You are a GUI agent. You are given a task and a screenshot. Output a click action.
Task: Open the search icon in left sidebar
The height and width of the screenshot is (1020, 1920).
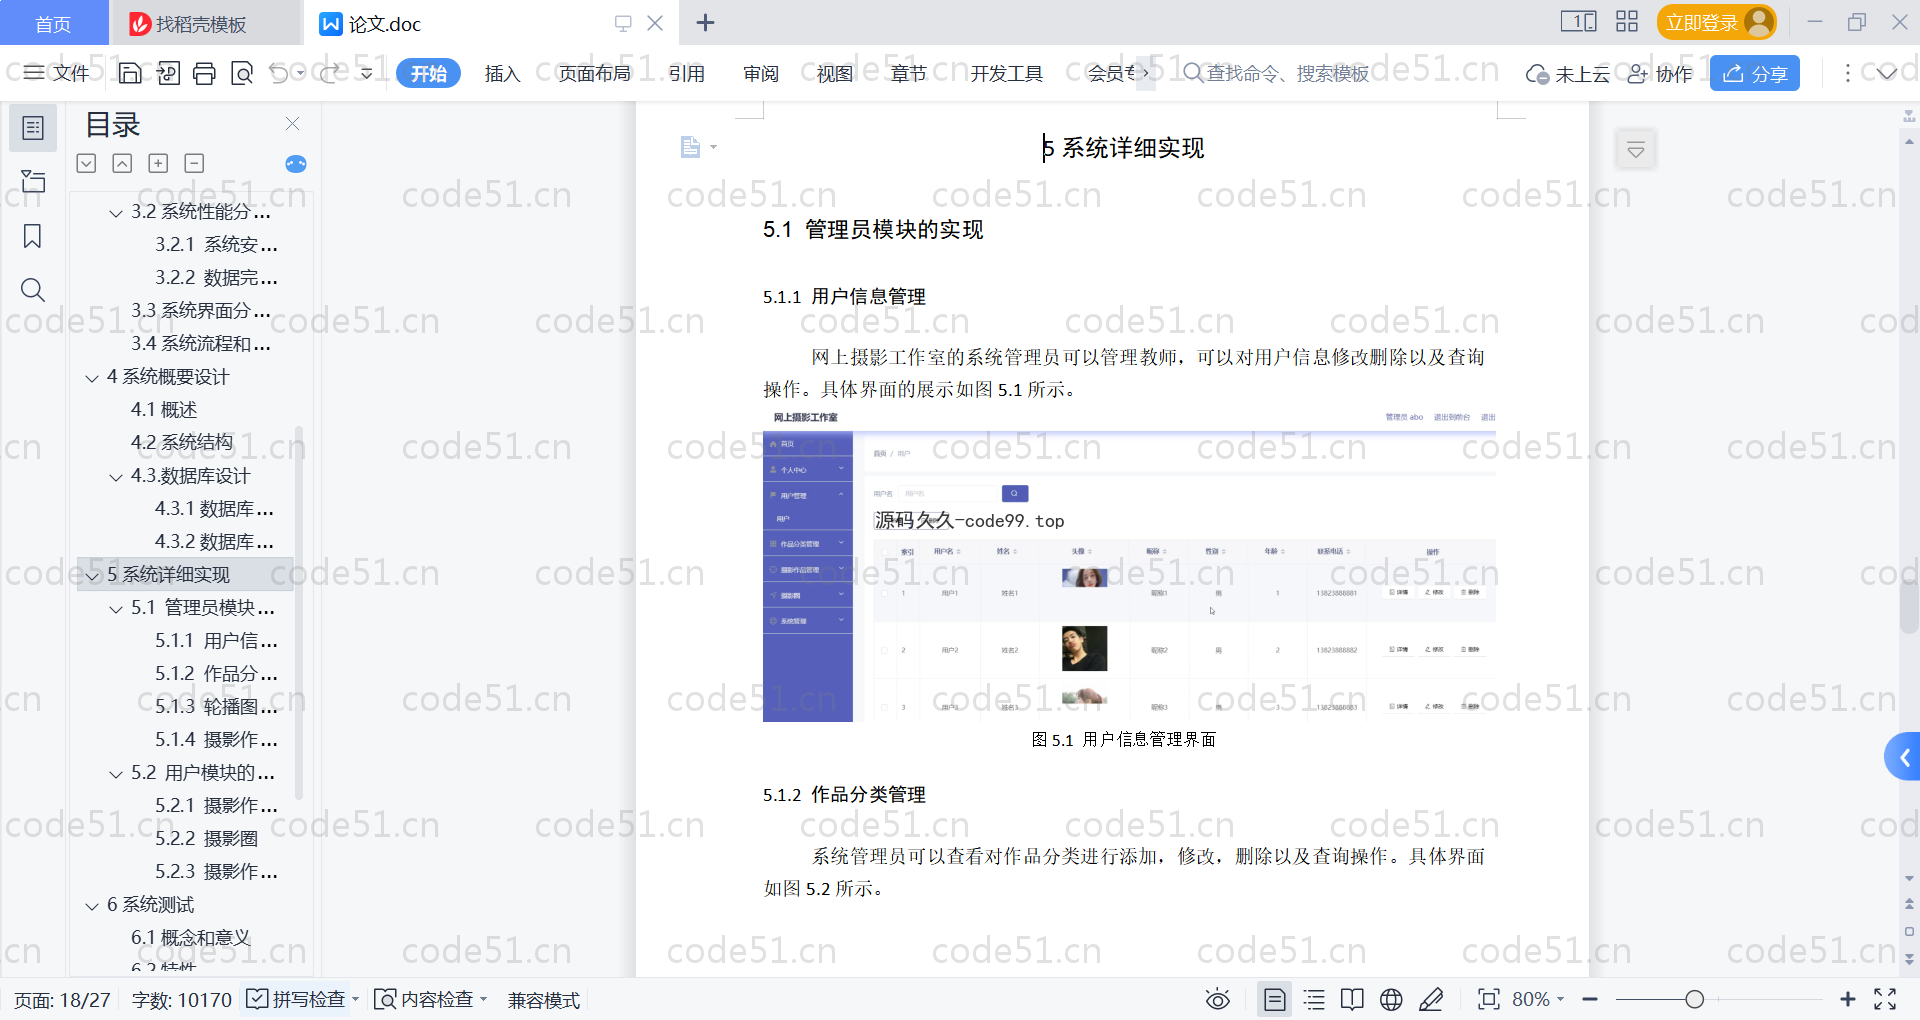tap(33, 290)
